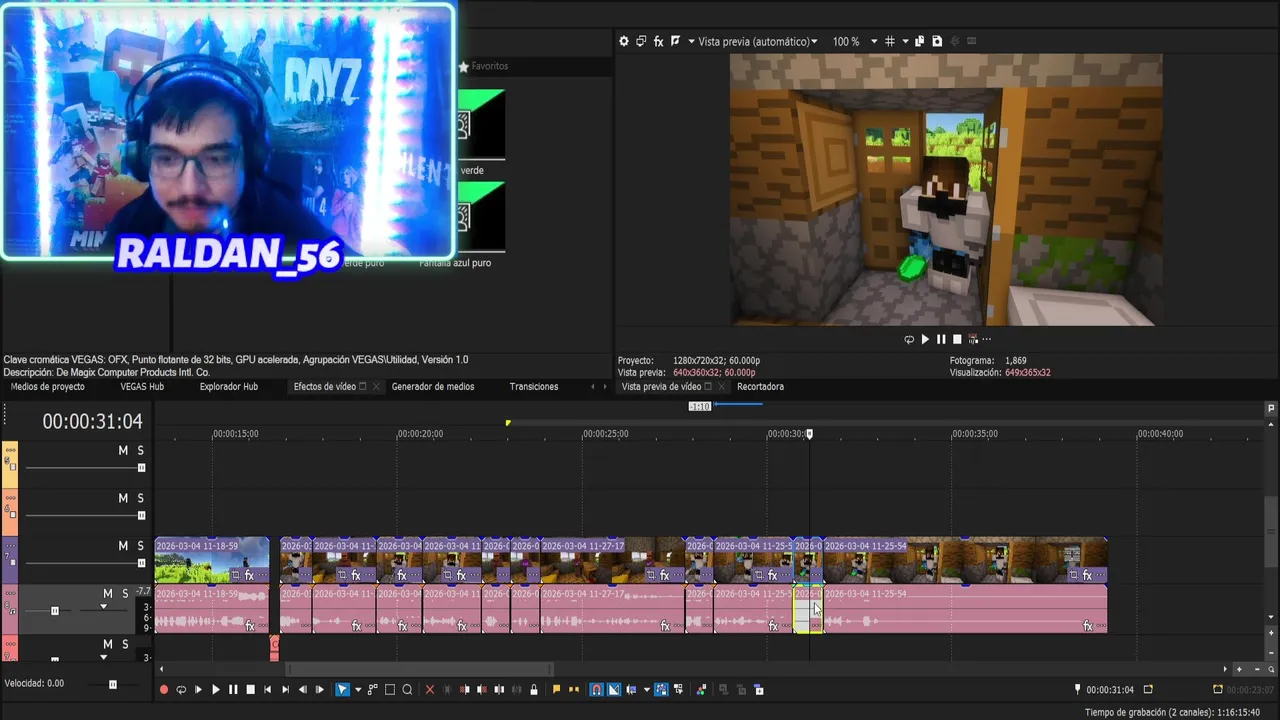The image size is (1280, 720).
Task: Mute audio track 9 with M button
Action: point(107,645)
